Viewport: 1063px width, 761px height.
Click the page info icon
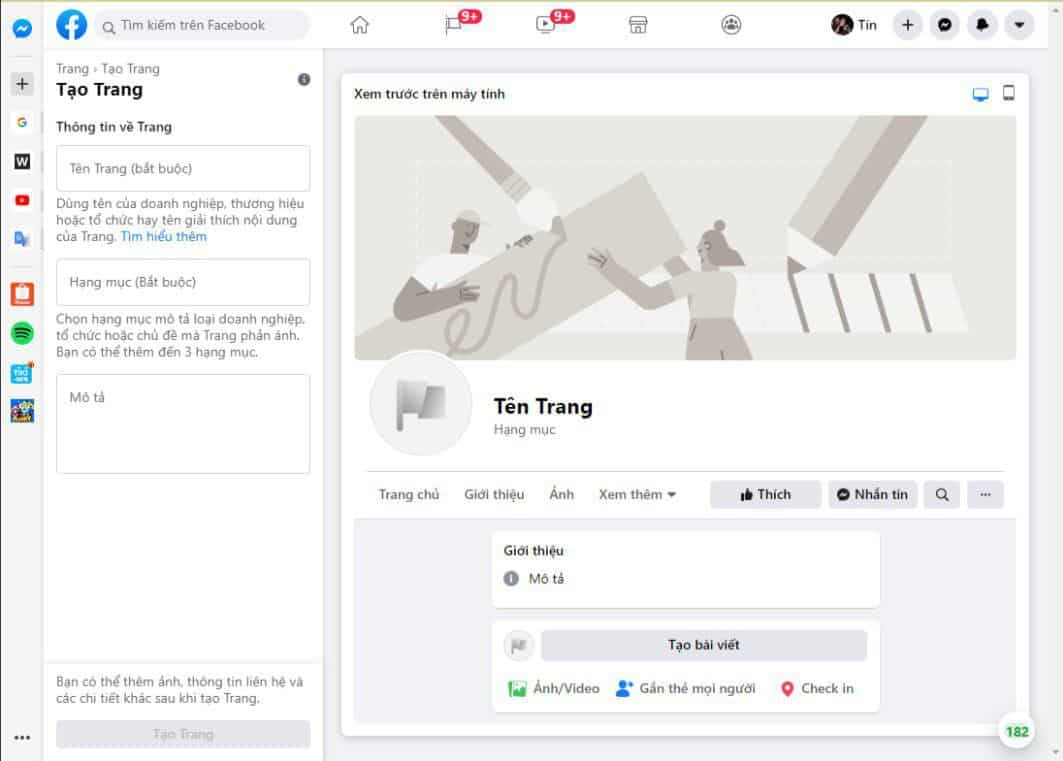click(304, 80)
